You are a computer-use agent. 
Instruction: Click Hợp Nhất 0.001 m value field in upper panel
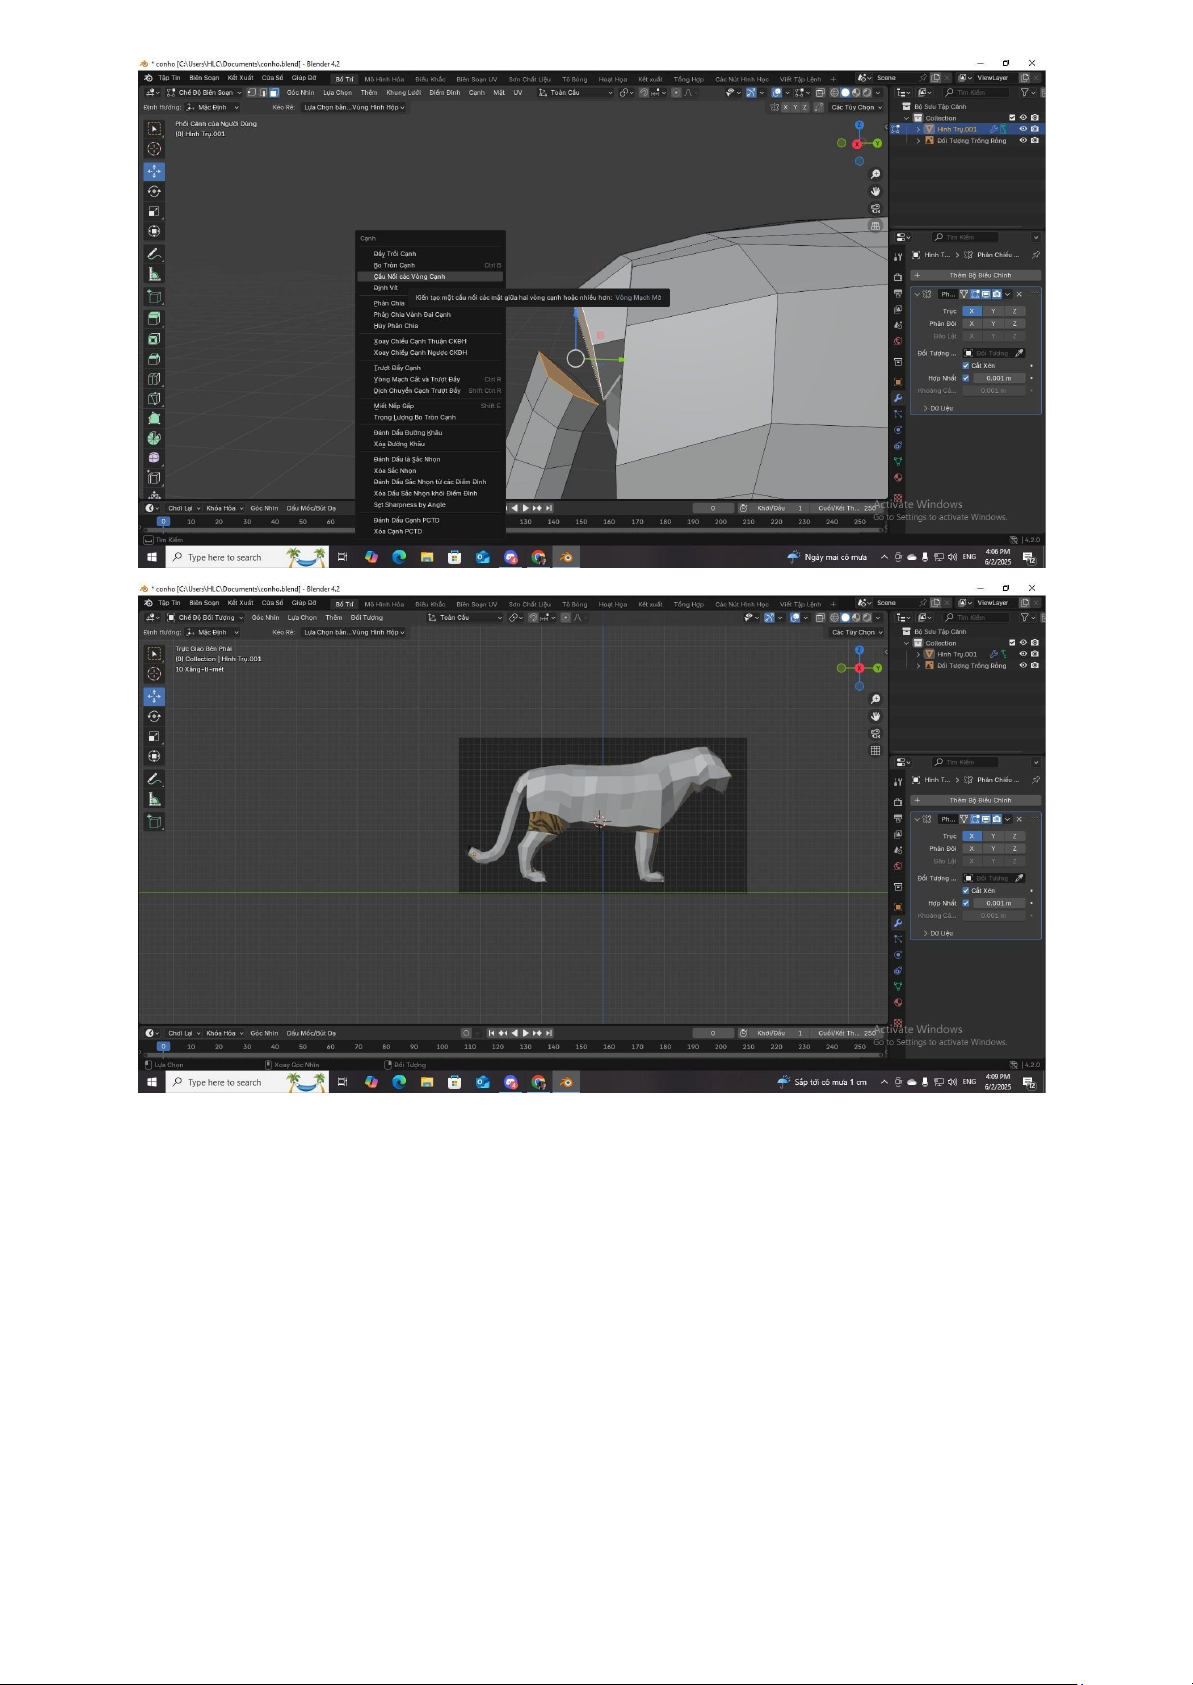tap(999, 378)
